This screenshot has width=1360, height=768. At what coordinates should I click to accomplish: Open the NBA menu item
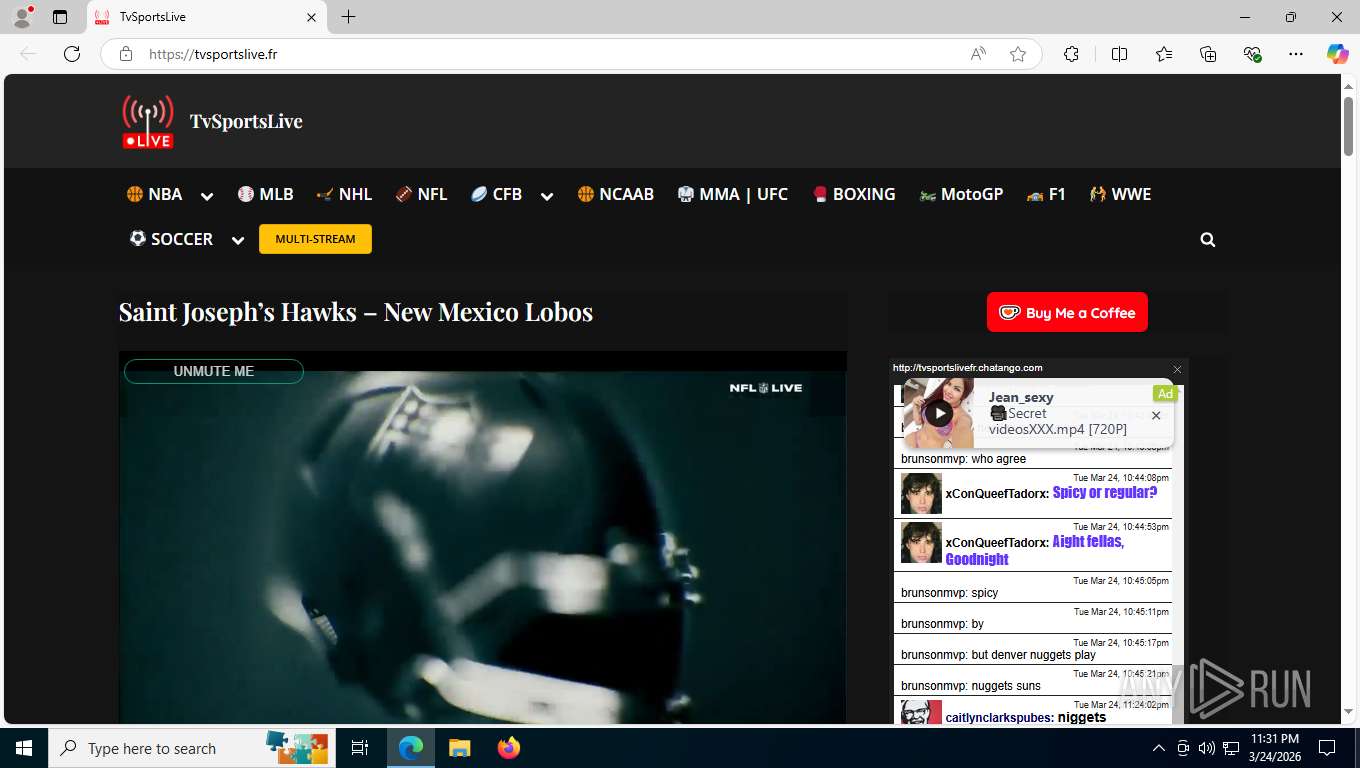(x=155, y=194)
